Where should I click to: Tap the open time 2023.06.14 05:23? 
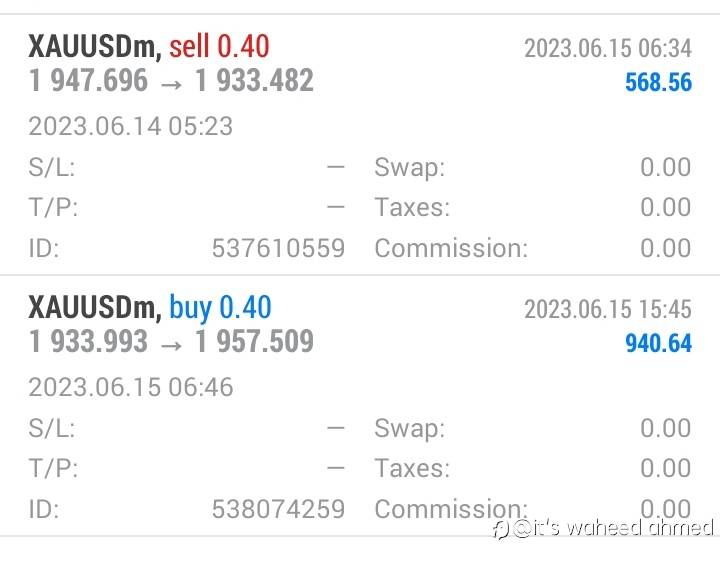point(130,126)
